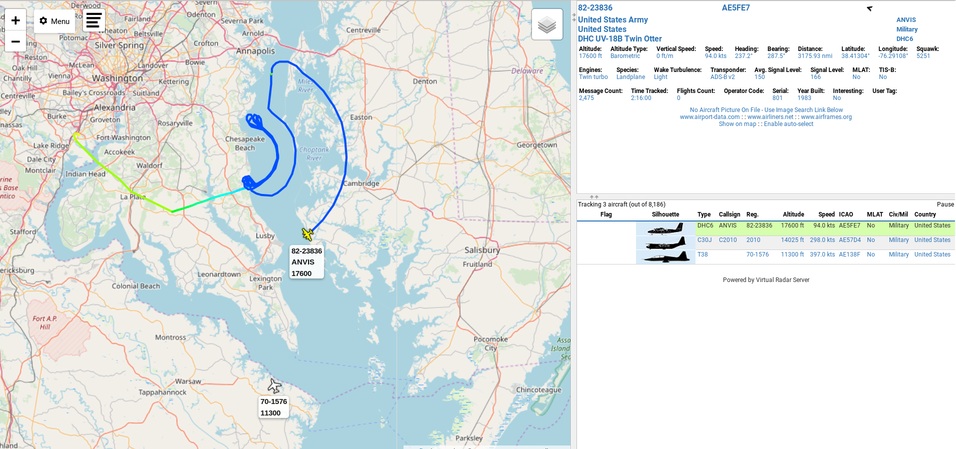Click the 82-23836 ANVIS 17600 map label
This screenshot has height=449, width=956.
point(307,262)
